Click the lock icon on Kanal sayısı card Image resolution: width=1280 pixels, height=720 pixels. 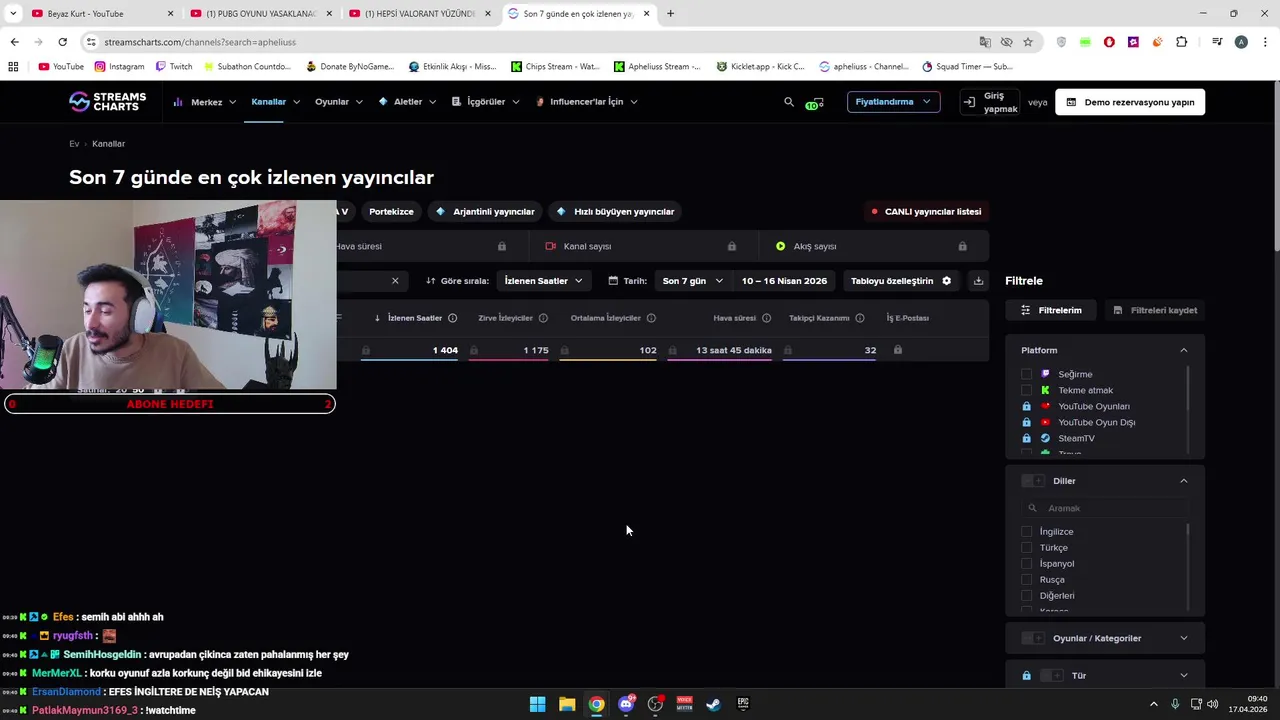pos(732,246)
